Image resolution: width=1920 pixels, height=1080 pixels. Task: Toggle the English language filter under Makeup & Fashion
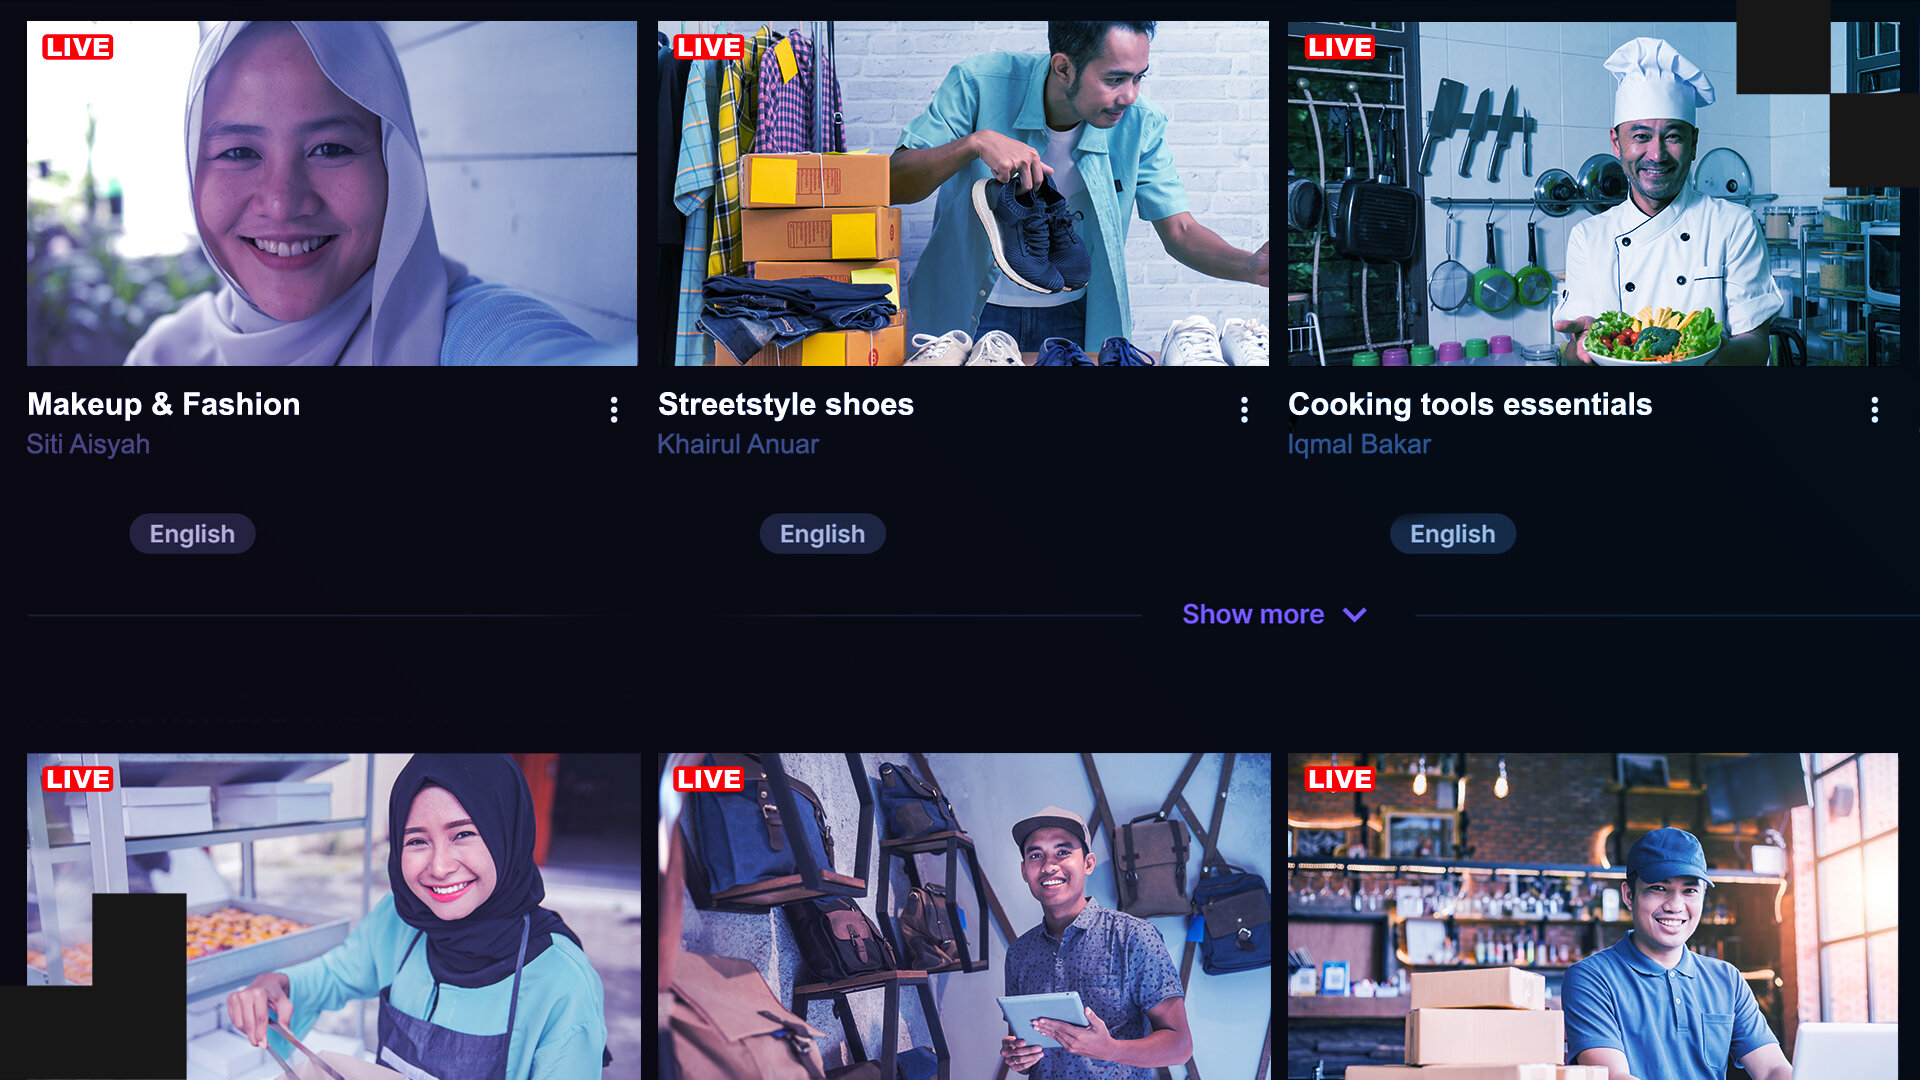(192, 533)
